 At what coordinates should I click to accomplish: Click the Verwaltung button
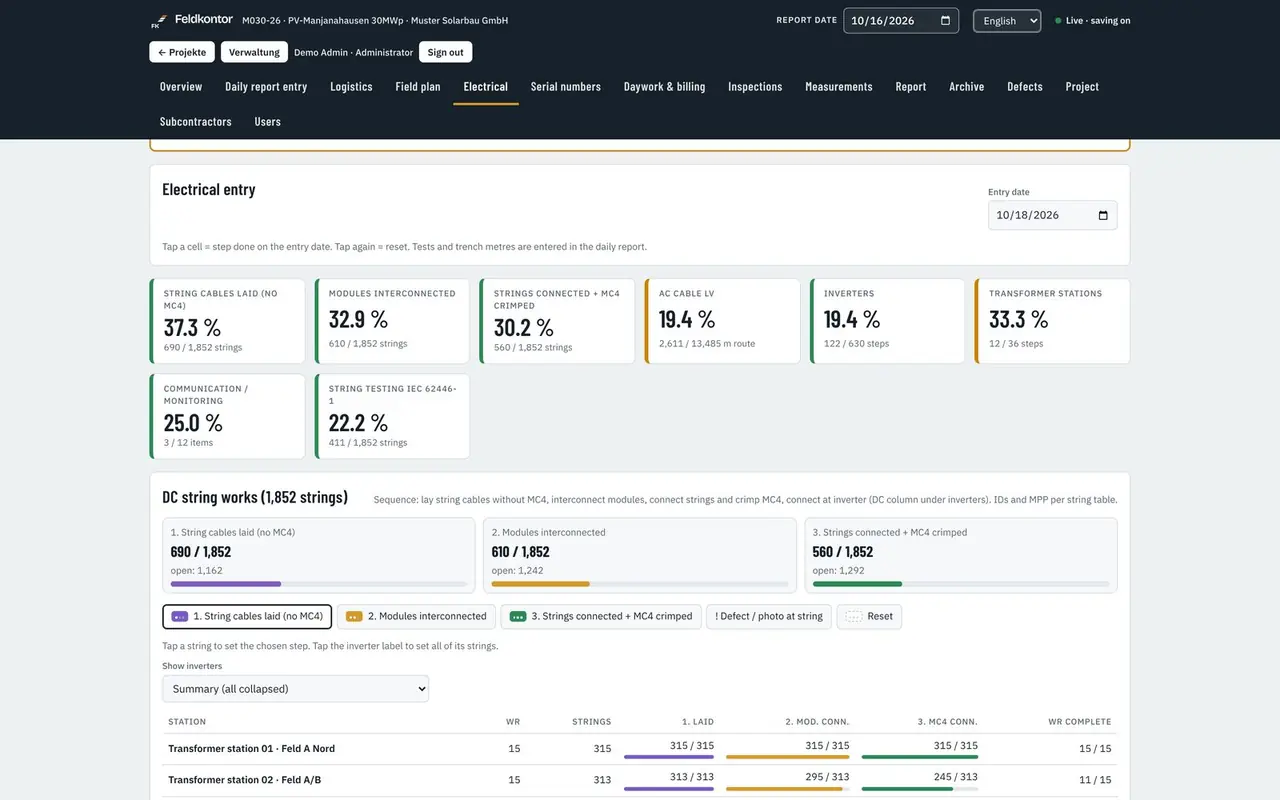point(254,52)
